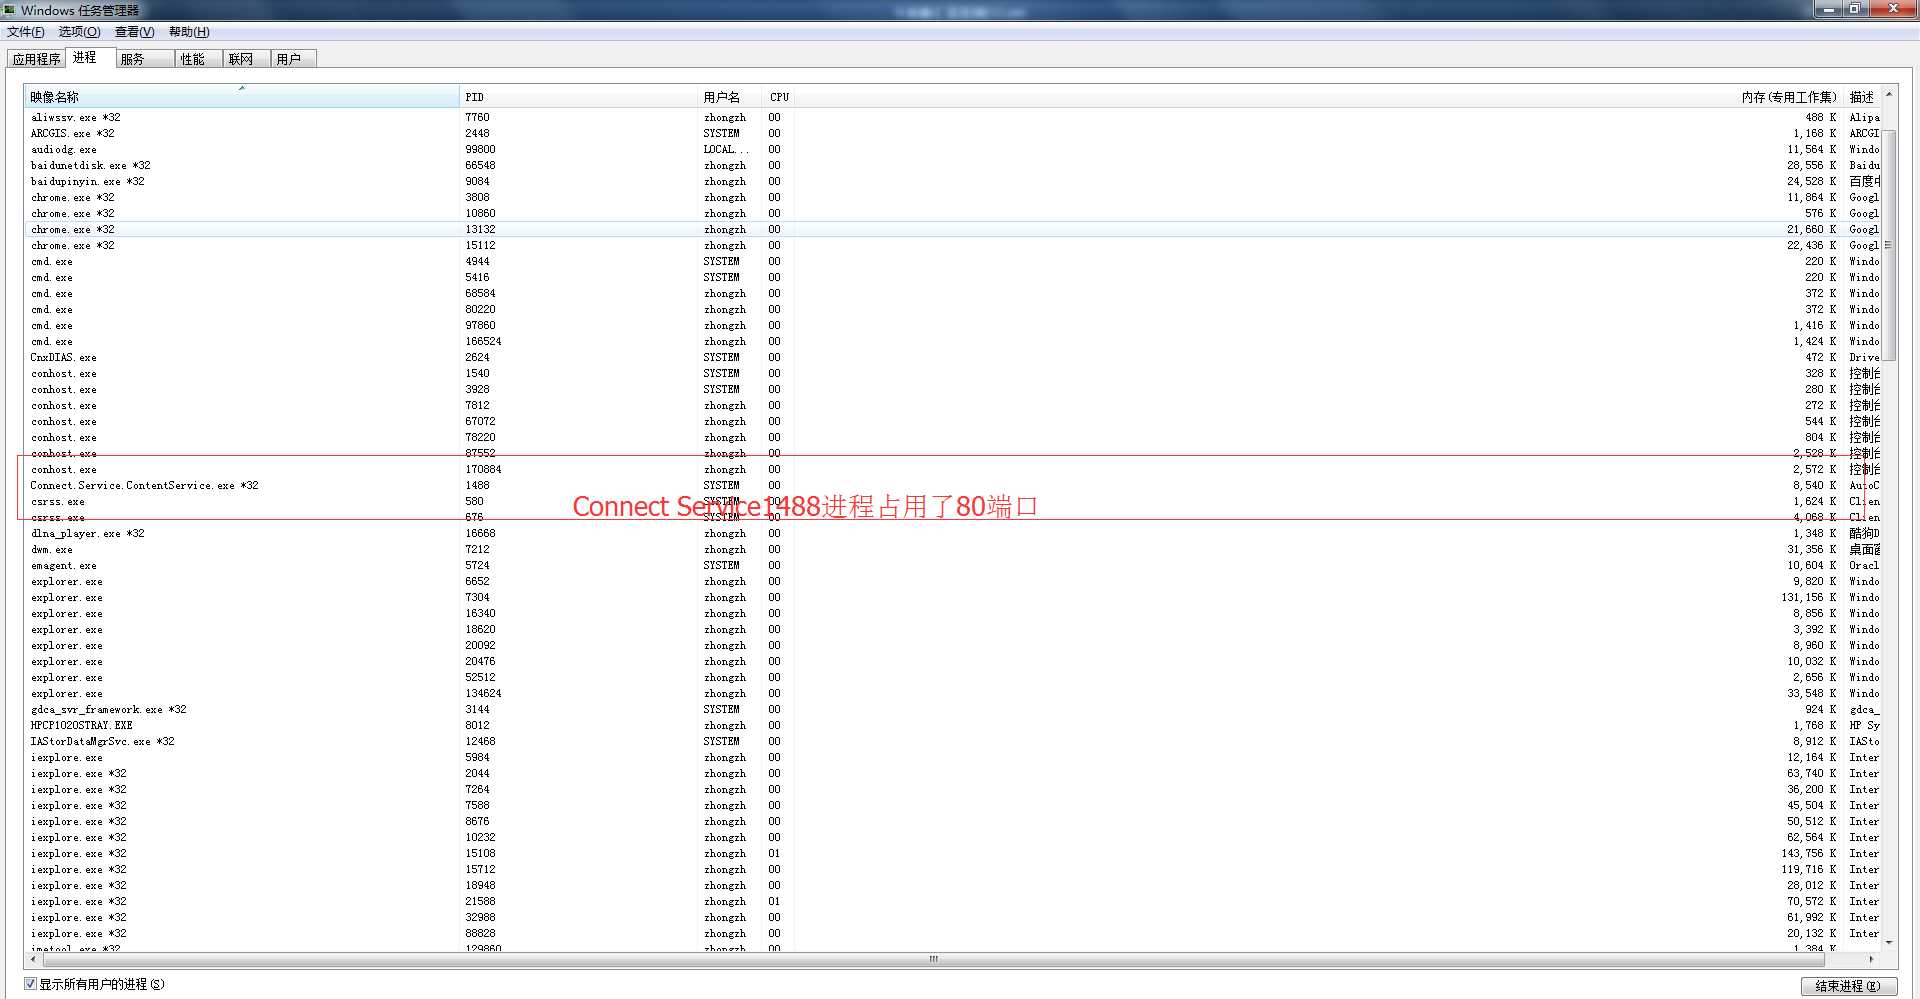Select iexplore.exe process with PID 5984
1920x999 pixels.
[953, 757]
